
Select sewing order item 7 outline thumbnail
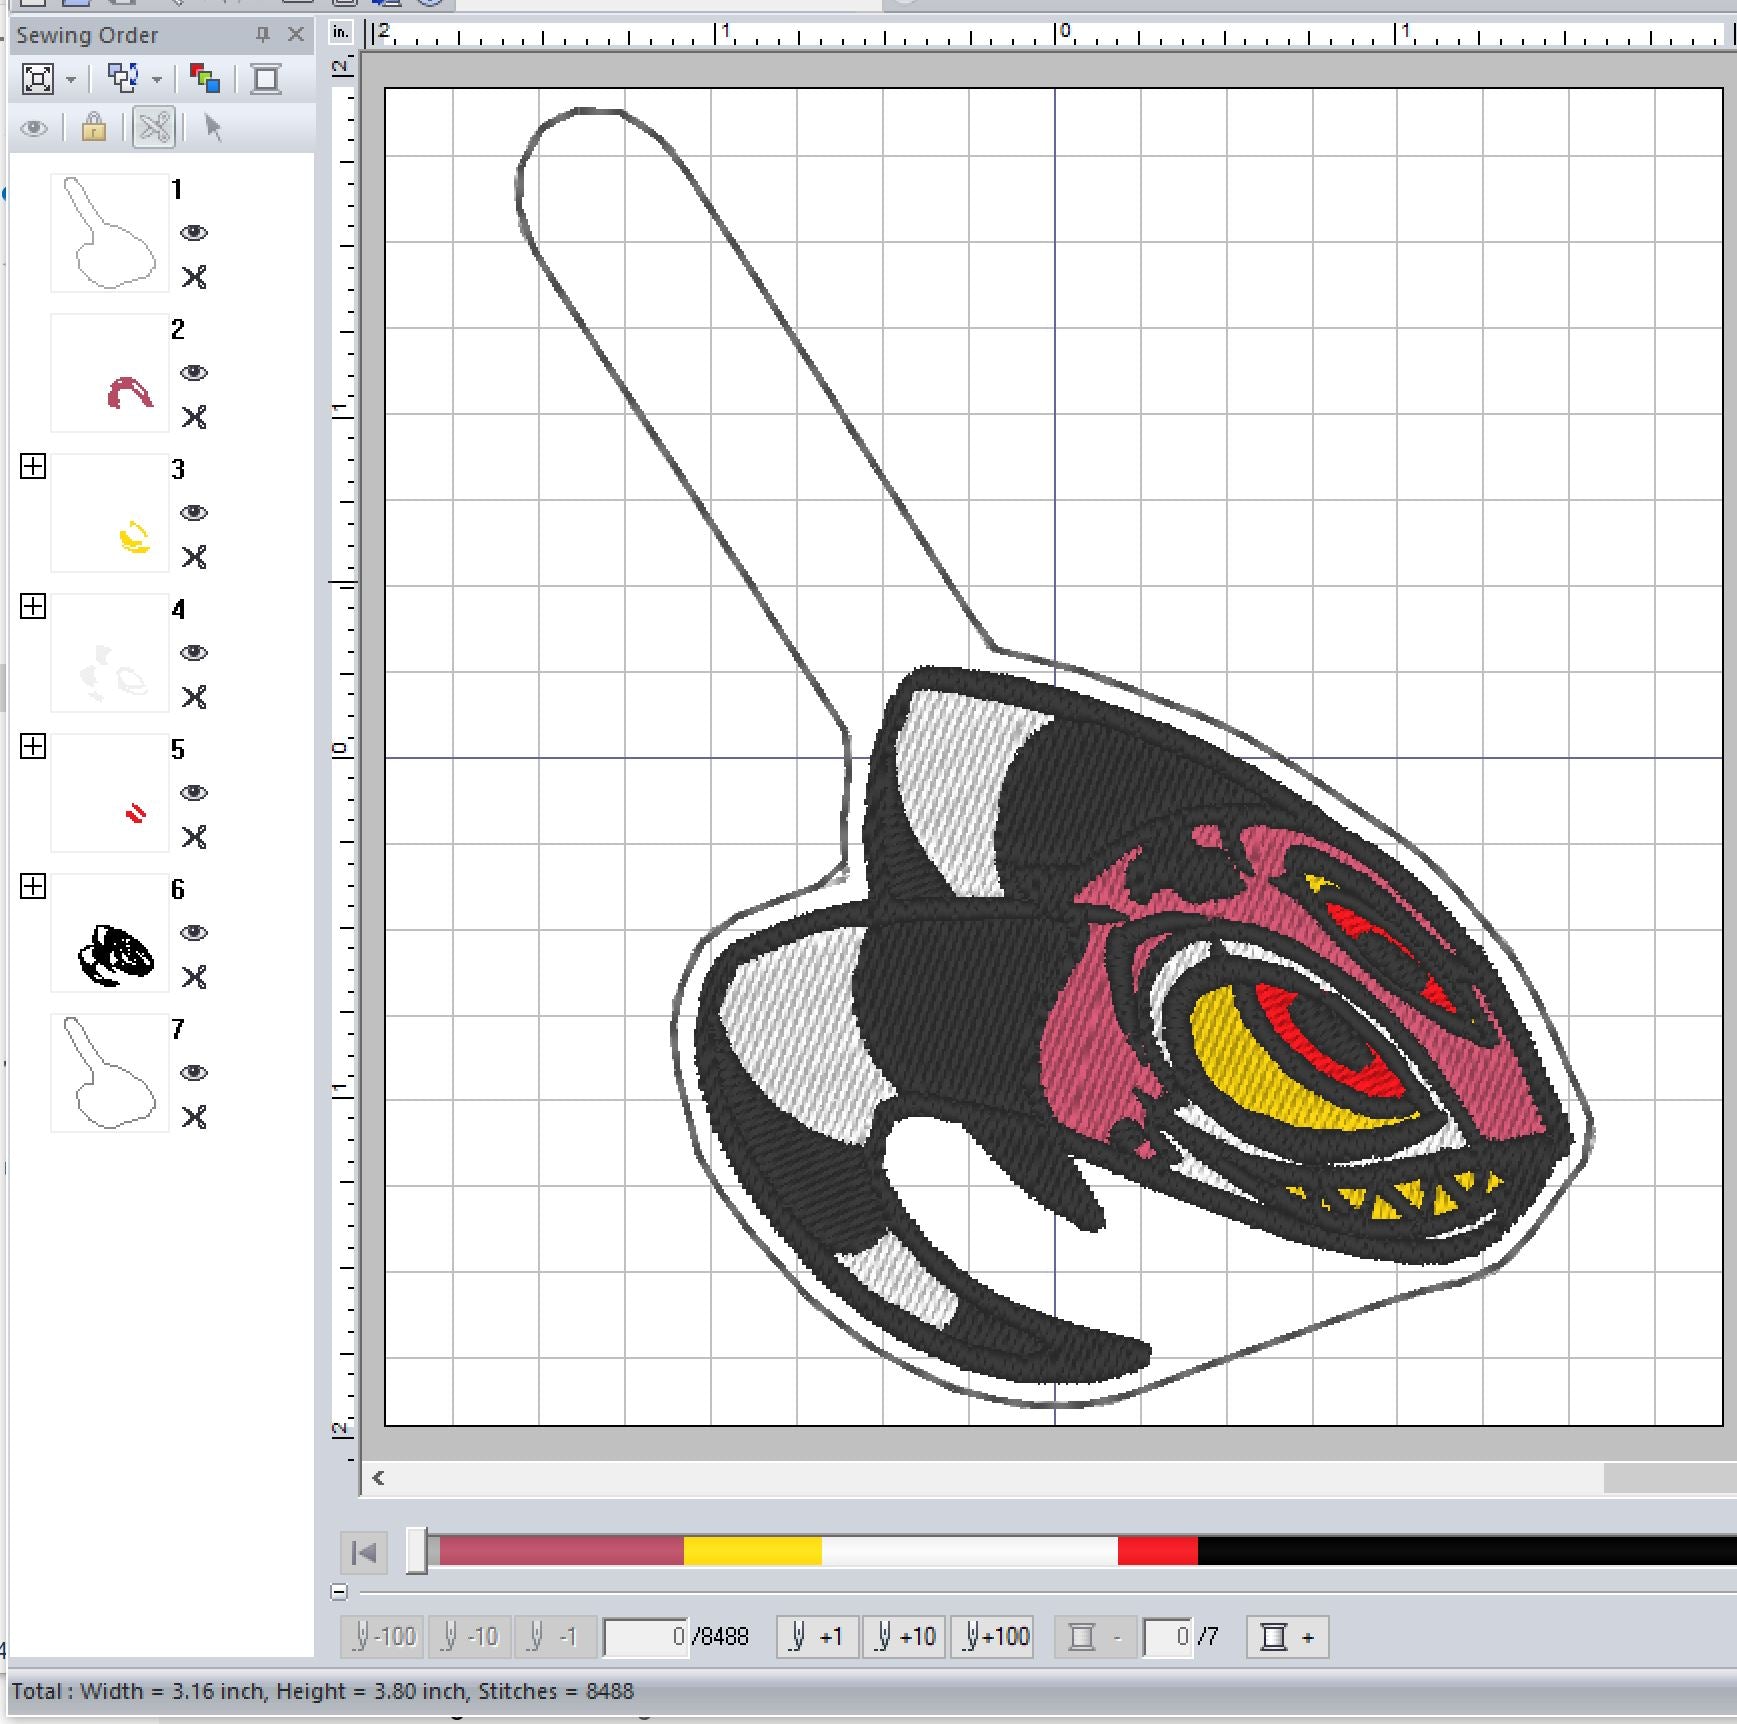click(x=110, y=1073)
